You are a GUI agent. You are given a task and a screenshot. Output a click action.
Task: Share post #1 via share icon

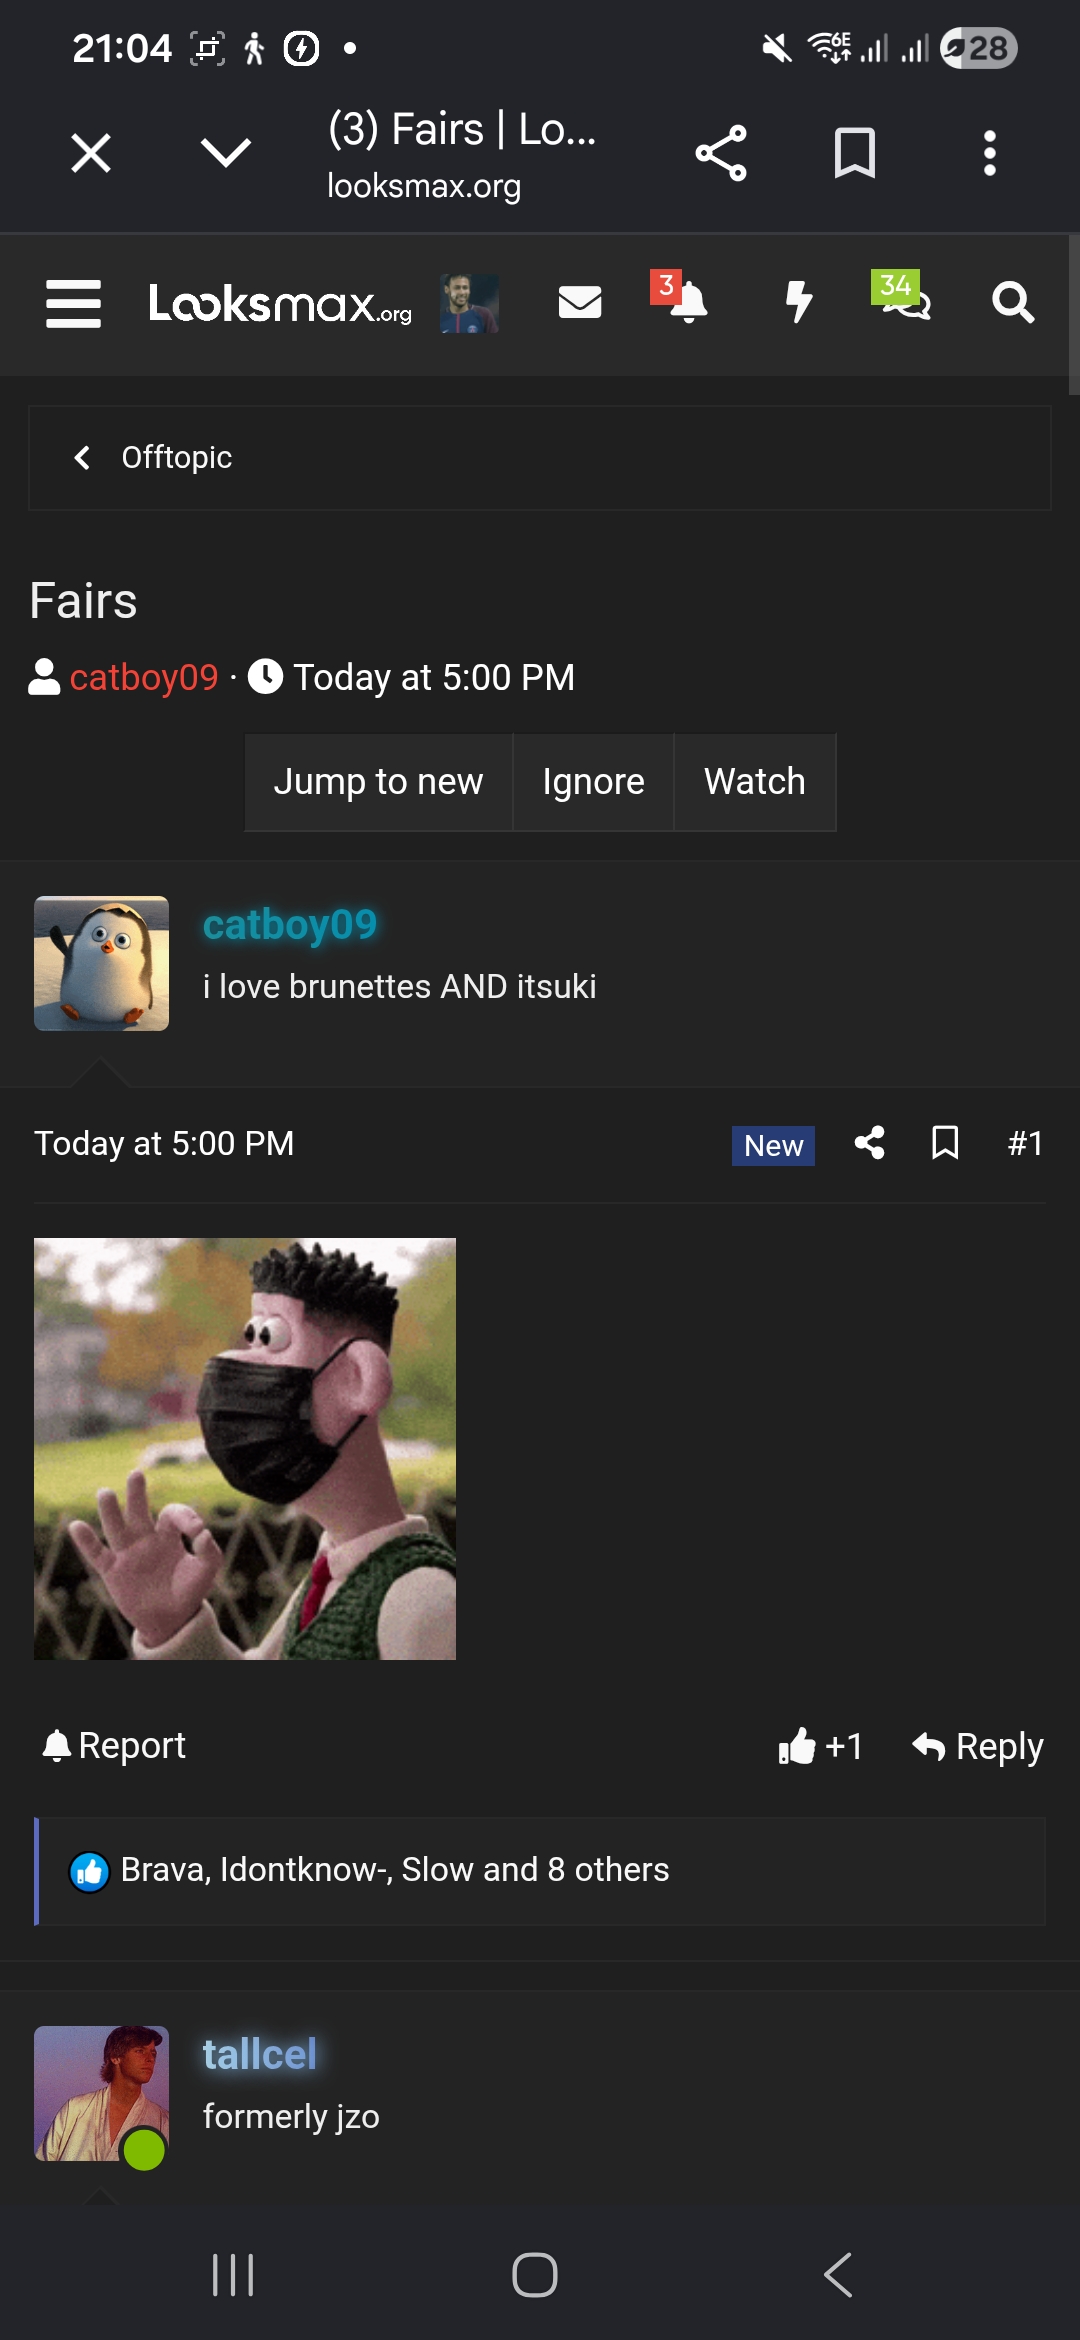click(x=870, y=1143)
